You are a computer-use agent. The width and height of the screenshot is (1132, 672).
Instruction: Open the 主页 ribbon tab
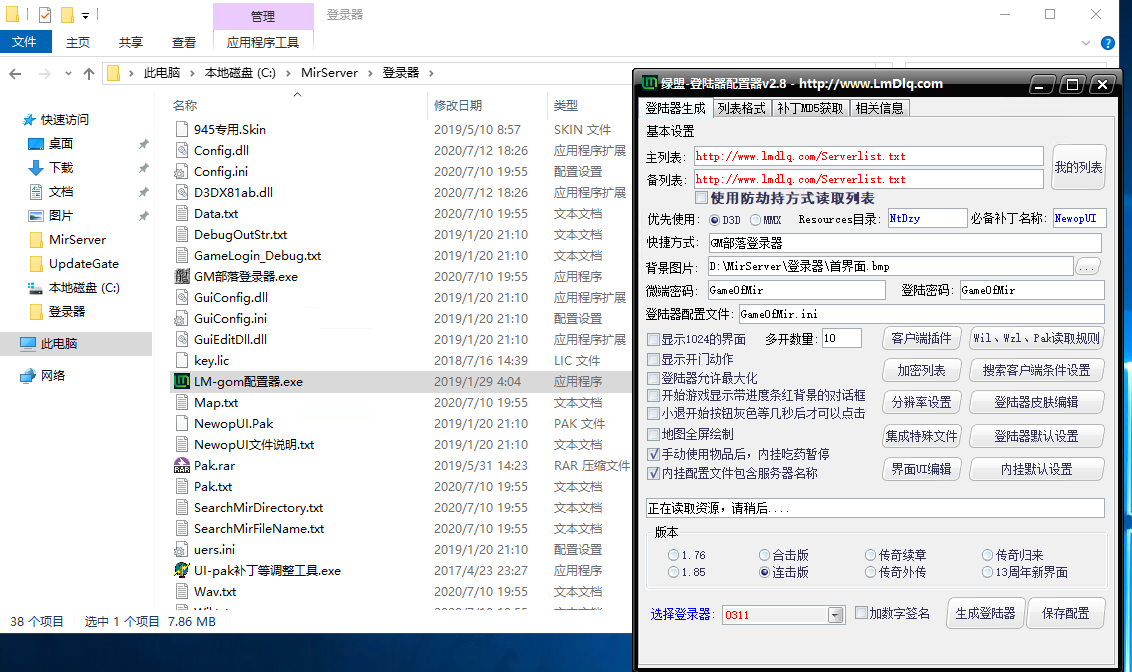pos(78,43)
